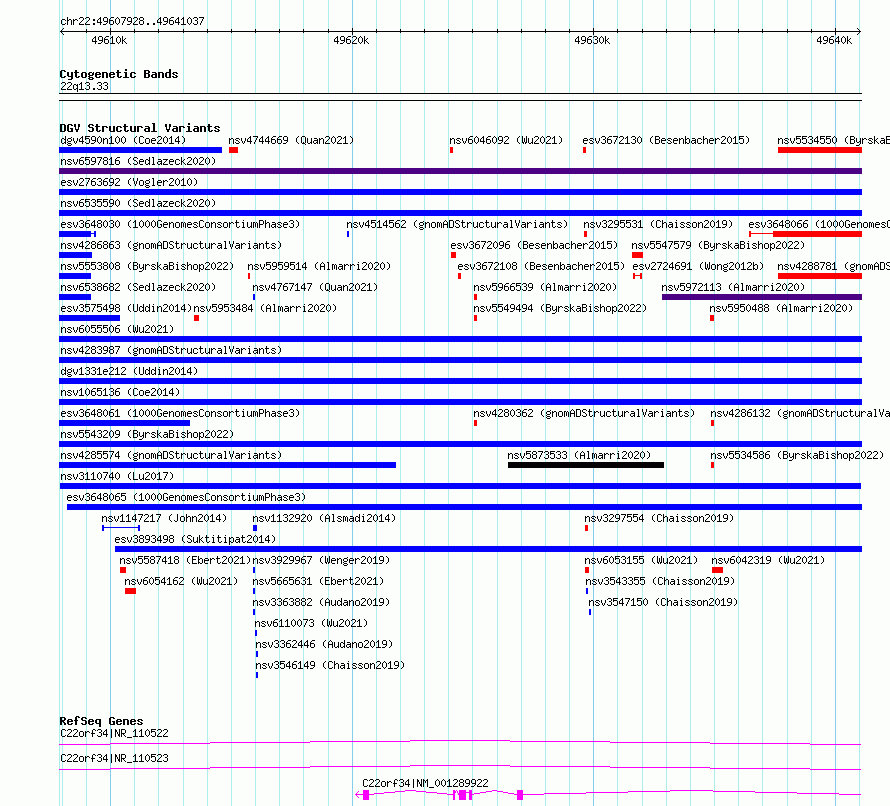890x806 pixels.
Task: Click nsv4285574 (gnomADStructuralVariants) label
Action: [x=171, y=455]
